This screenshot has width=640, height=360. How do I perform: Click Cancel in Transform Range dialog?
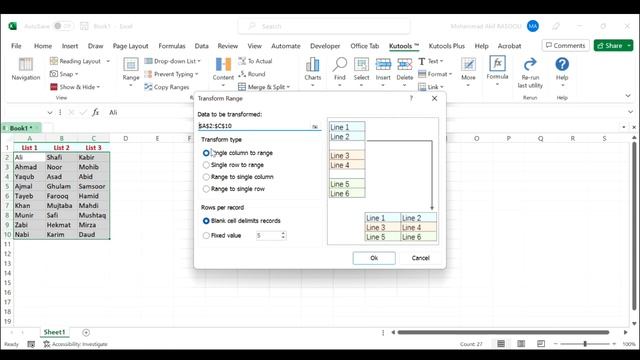click(420, 258)
